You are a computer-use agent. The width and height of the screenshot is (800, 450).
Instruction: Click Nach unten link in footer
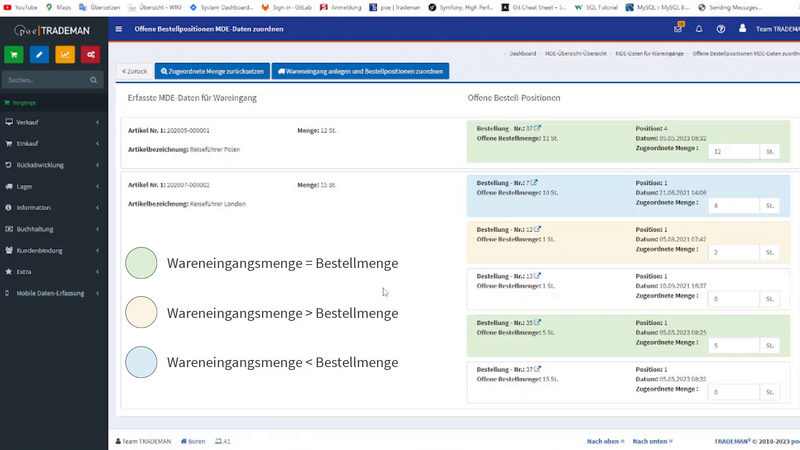tap(653, 441)
